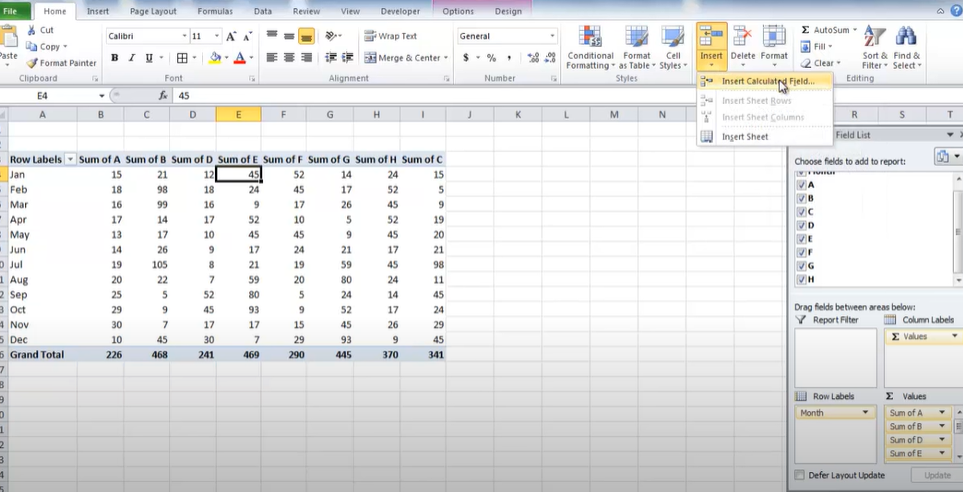Open Sum of D field dropdown
Image resolution: width=963 pixels, height=492 pixels.
click(x=942, y=440)
